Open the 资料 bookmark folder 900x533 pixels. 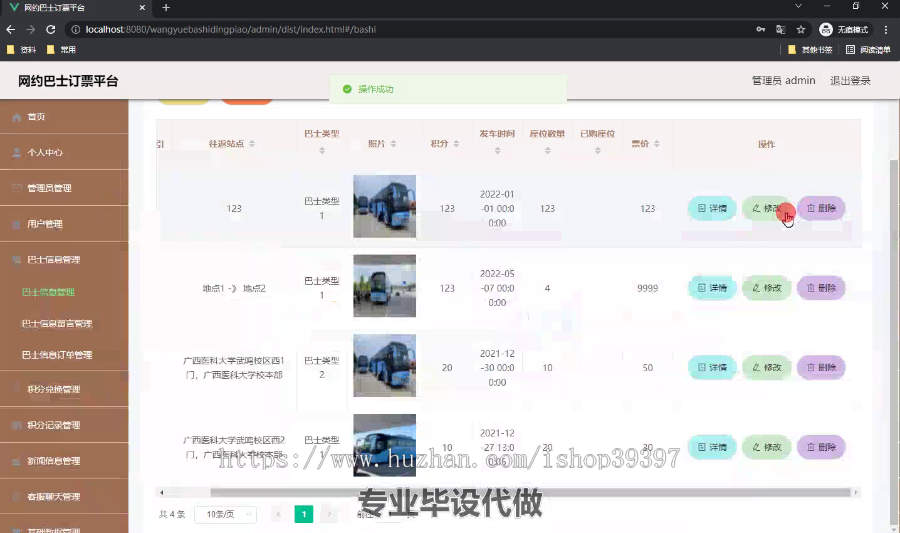pyautogui.click(x=22, y=50)
